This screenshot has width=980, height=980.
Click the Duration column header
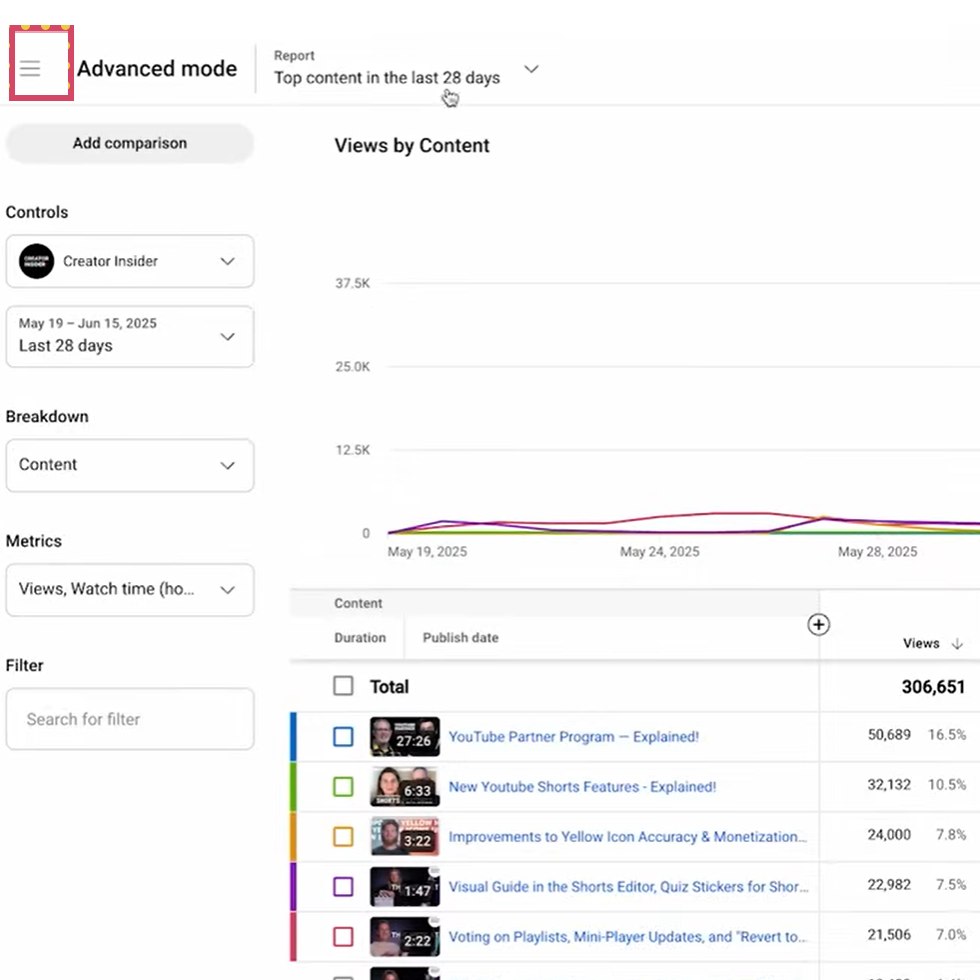360,638
